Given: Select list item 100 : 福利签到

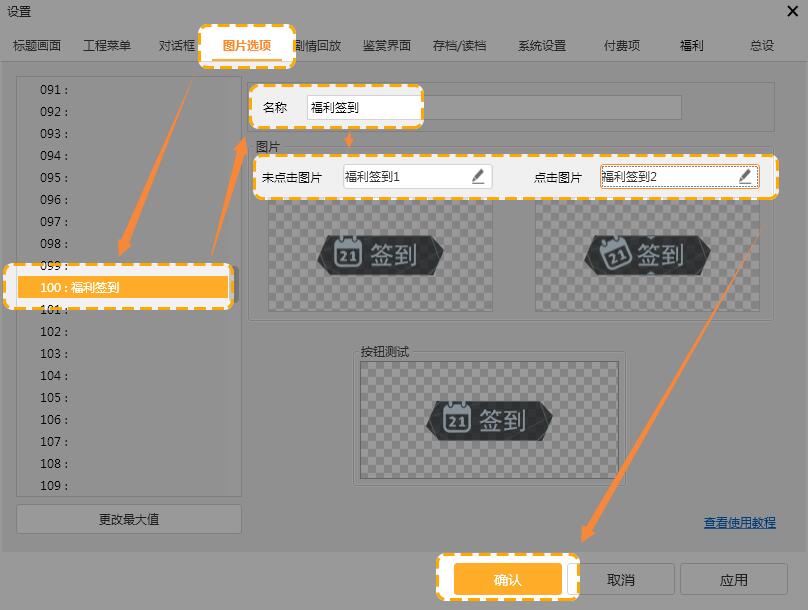Looking at the screenshot, I should 124,288.
